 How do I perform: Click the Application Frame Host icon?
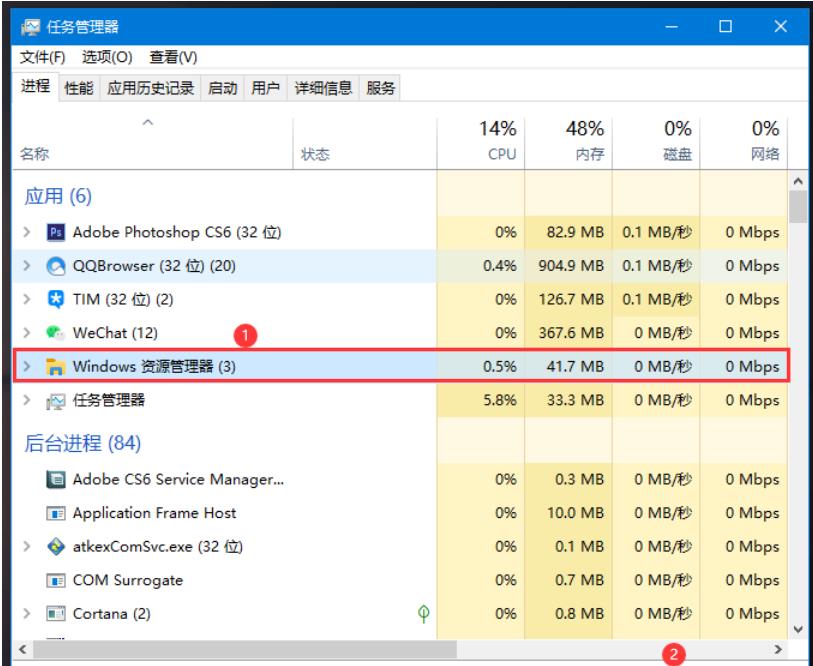point(55,513)
